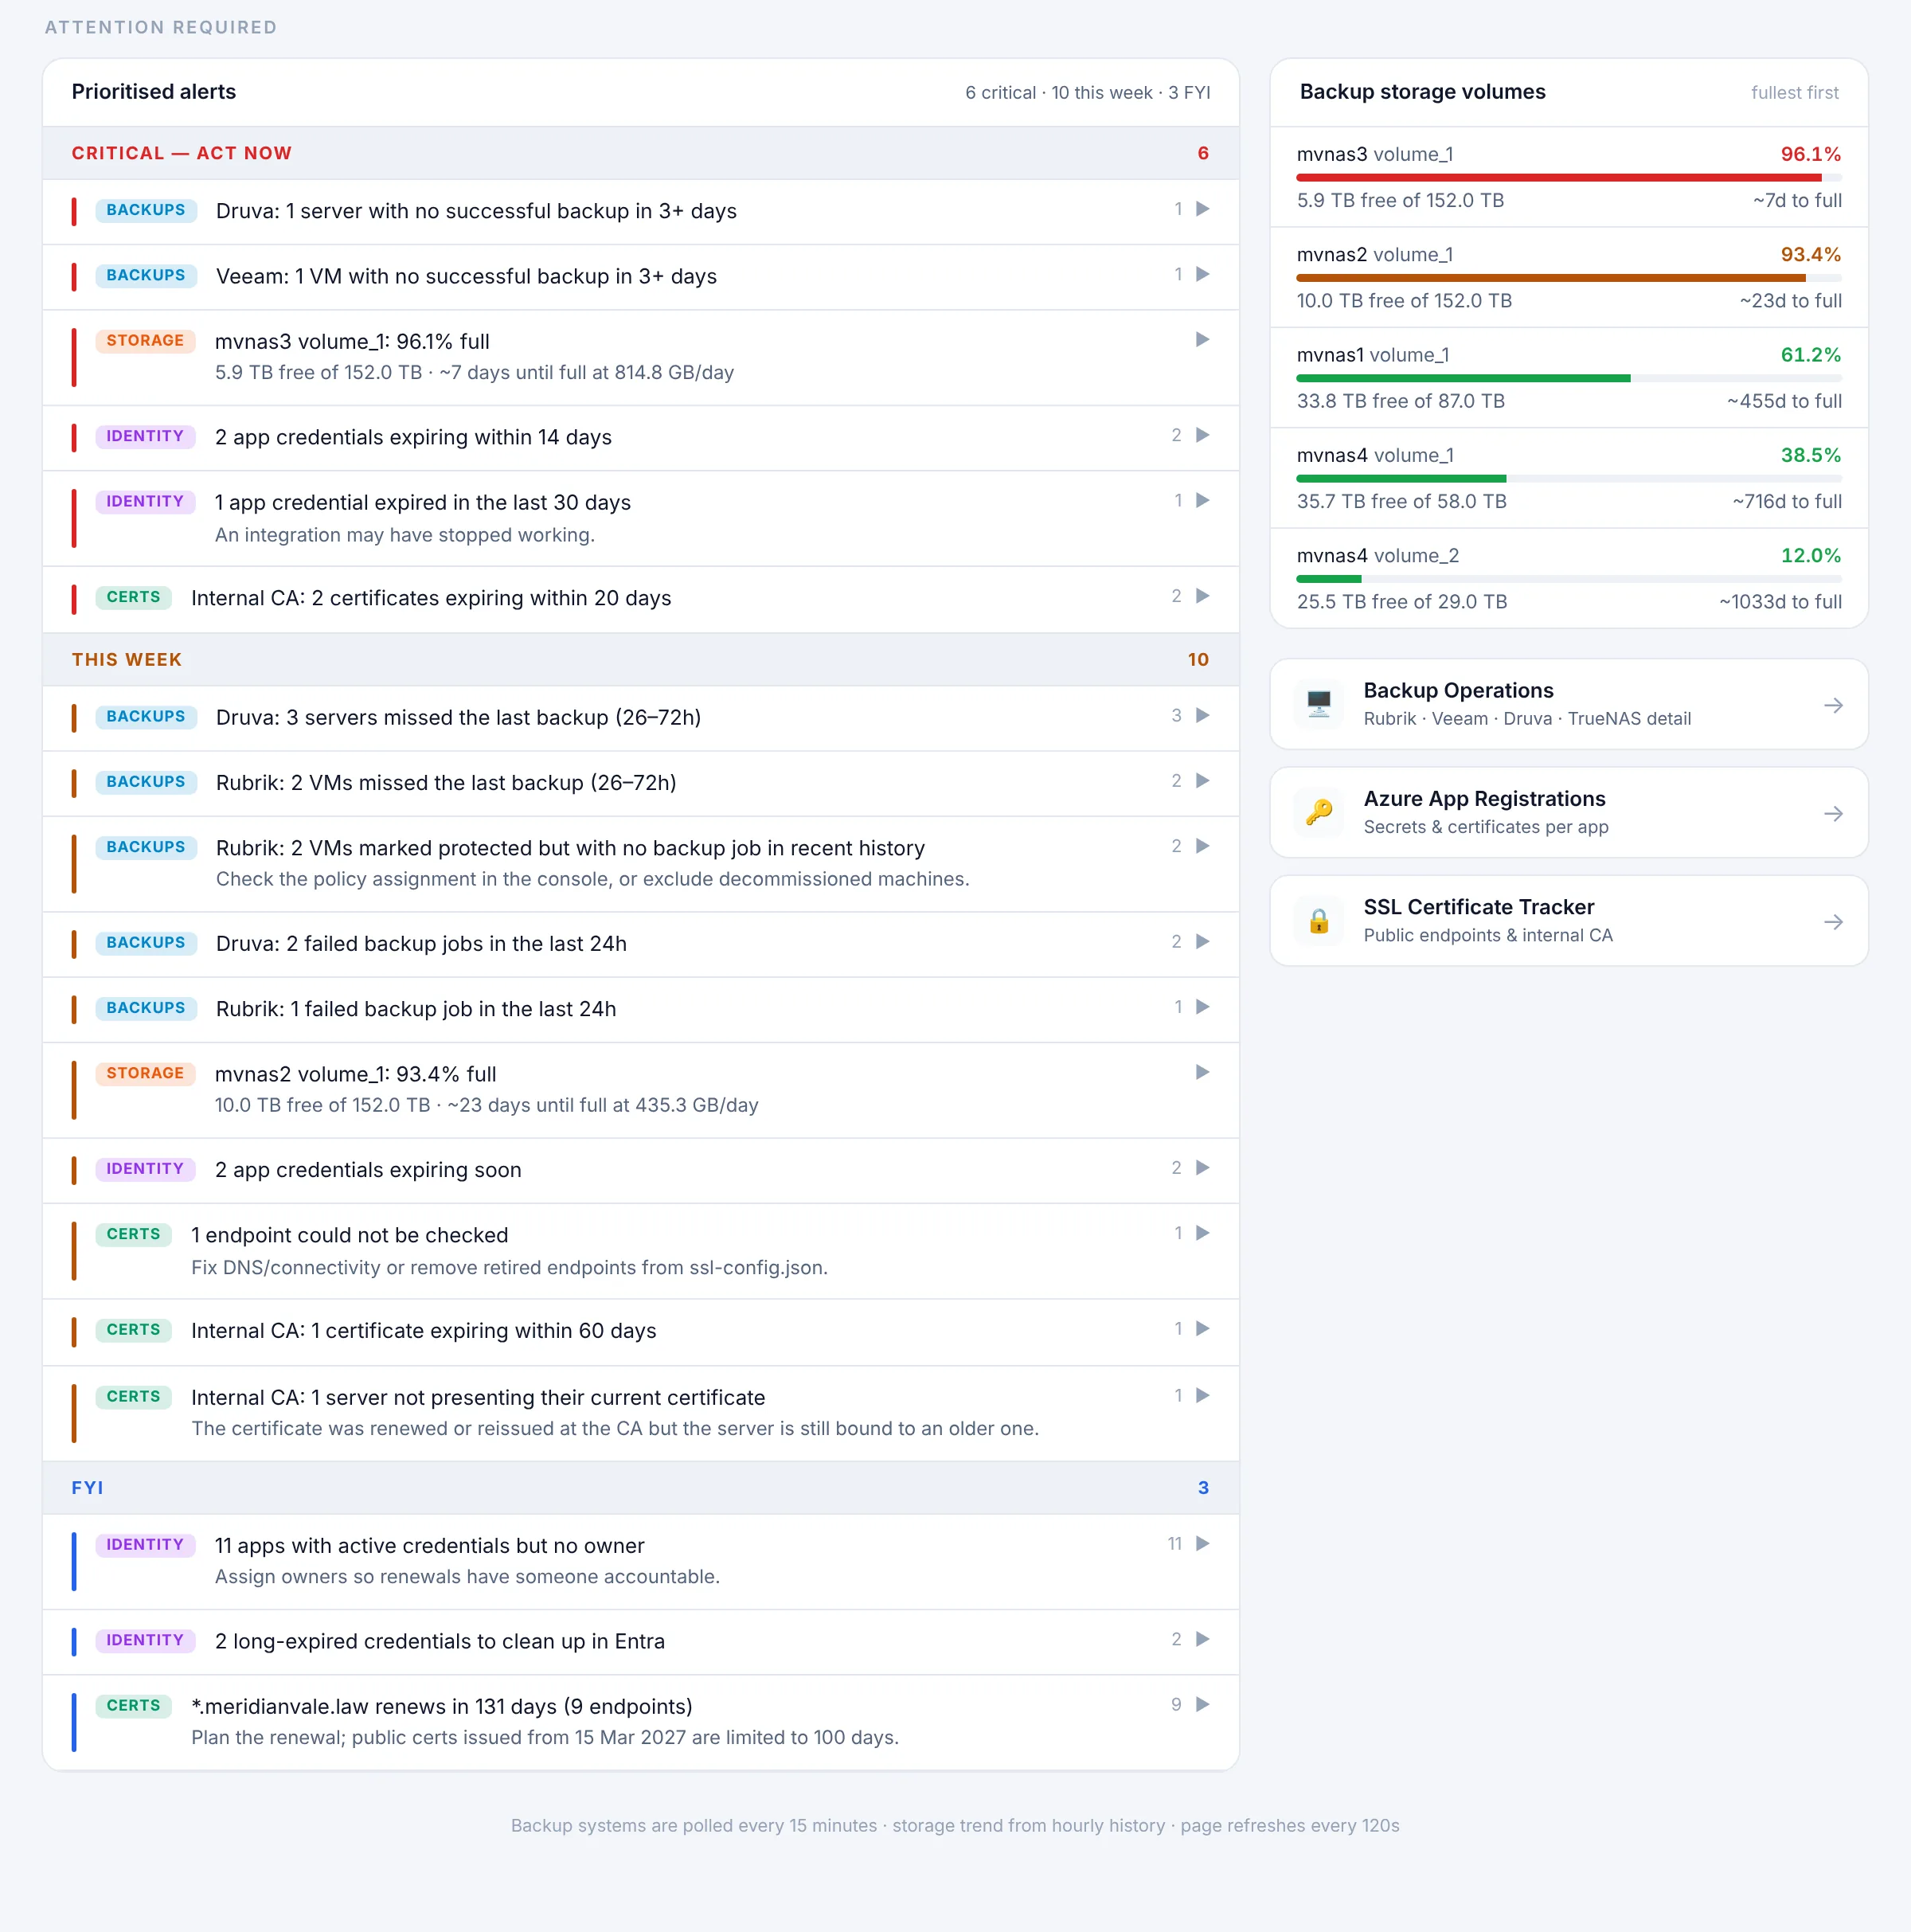Click the CERTS tag on meridianvale.law row
The height and width of the screenshot is (1932, 1911).
133,1705
